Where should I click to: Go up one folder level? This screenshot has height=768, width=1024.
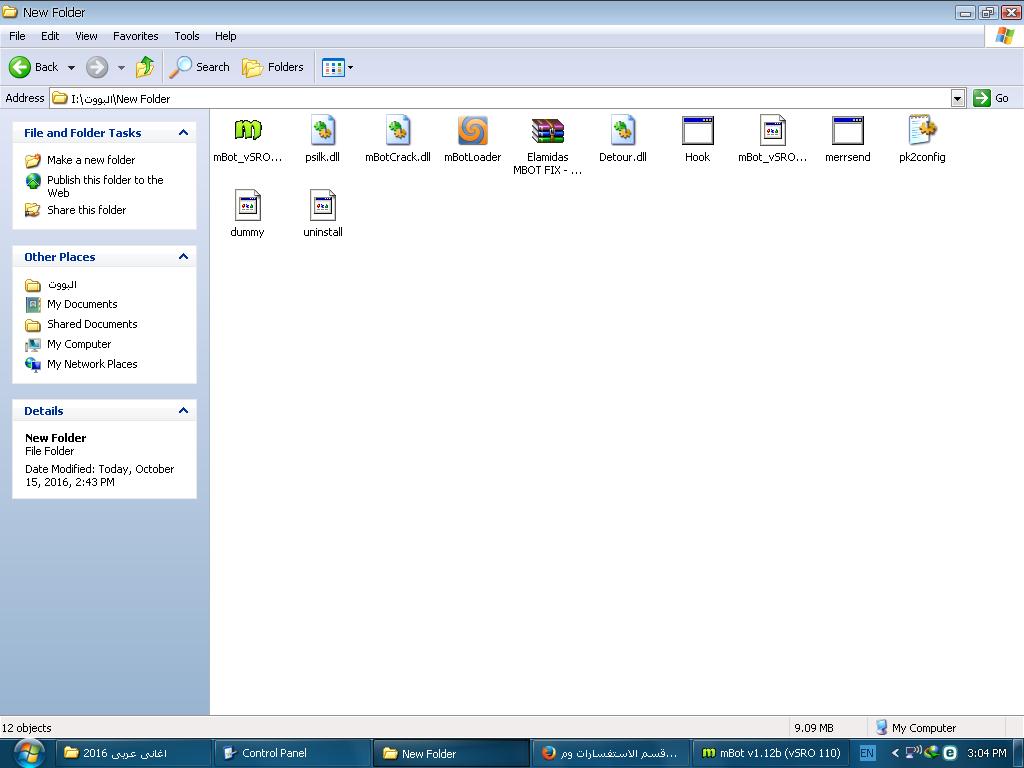(x=145, y=67)
